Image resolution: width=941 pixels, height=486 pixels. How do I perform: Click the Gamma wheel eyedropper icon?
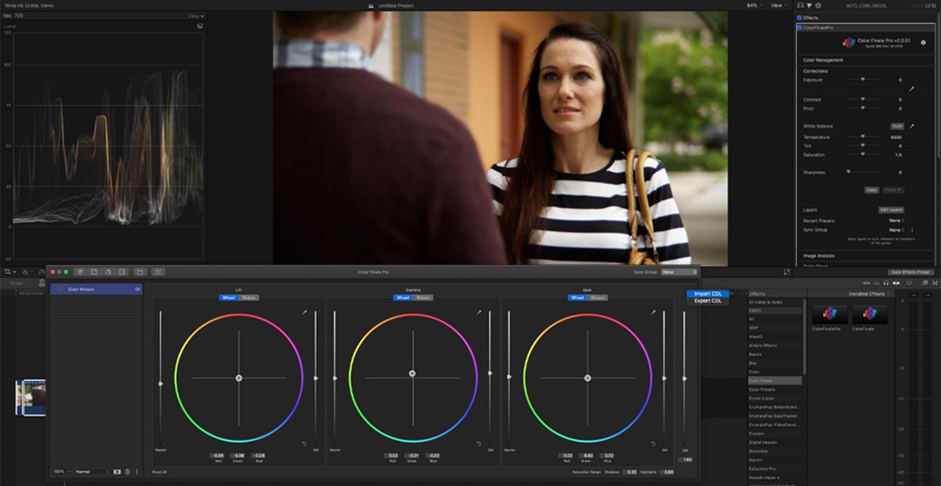(479, 312)
